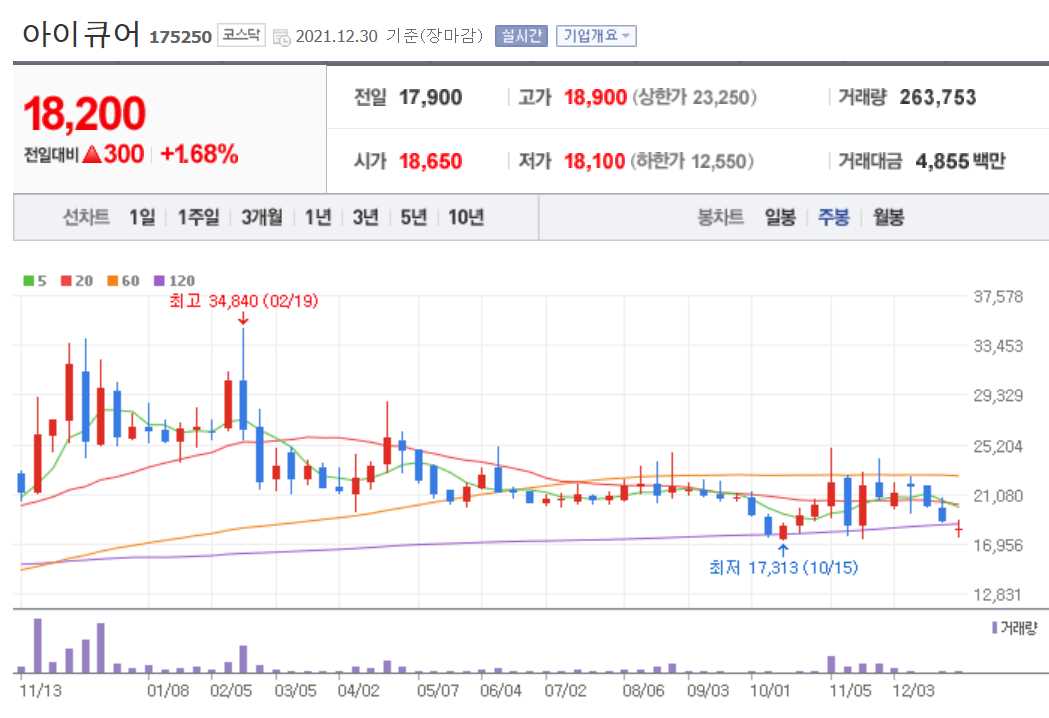
Task: Click the 최저 17,313 (10/15) low marker
Action: (x=783, y=567)
